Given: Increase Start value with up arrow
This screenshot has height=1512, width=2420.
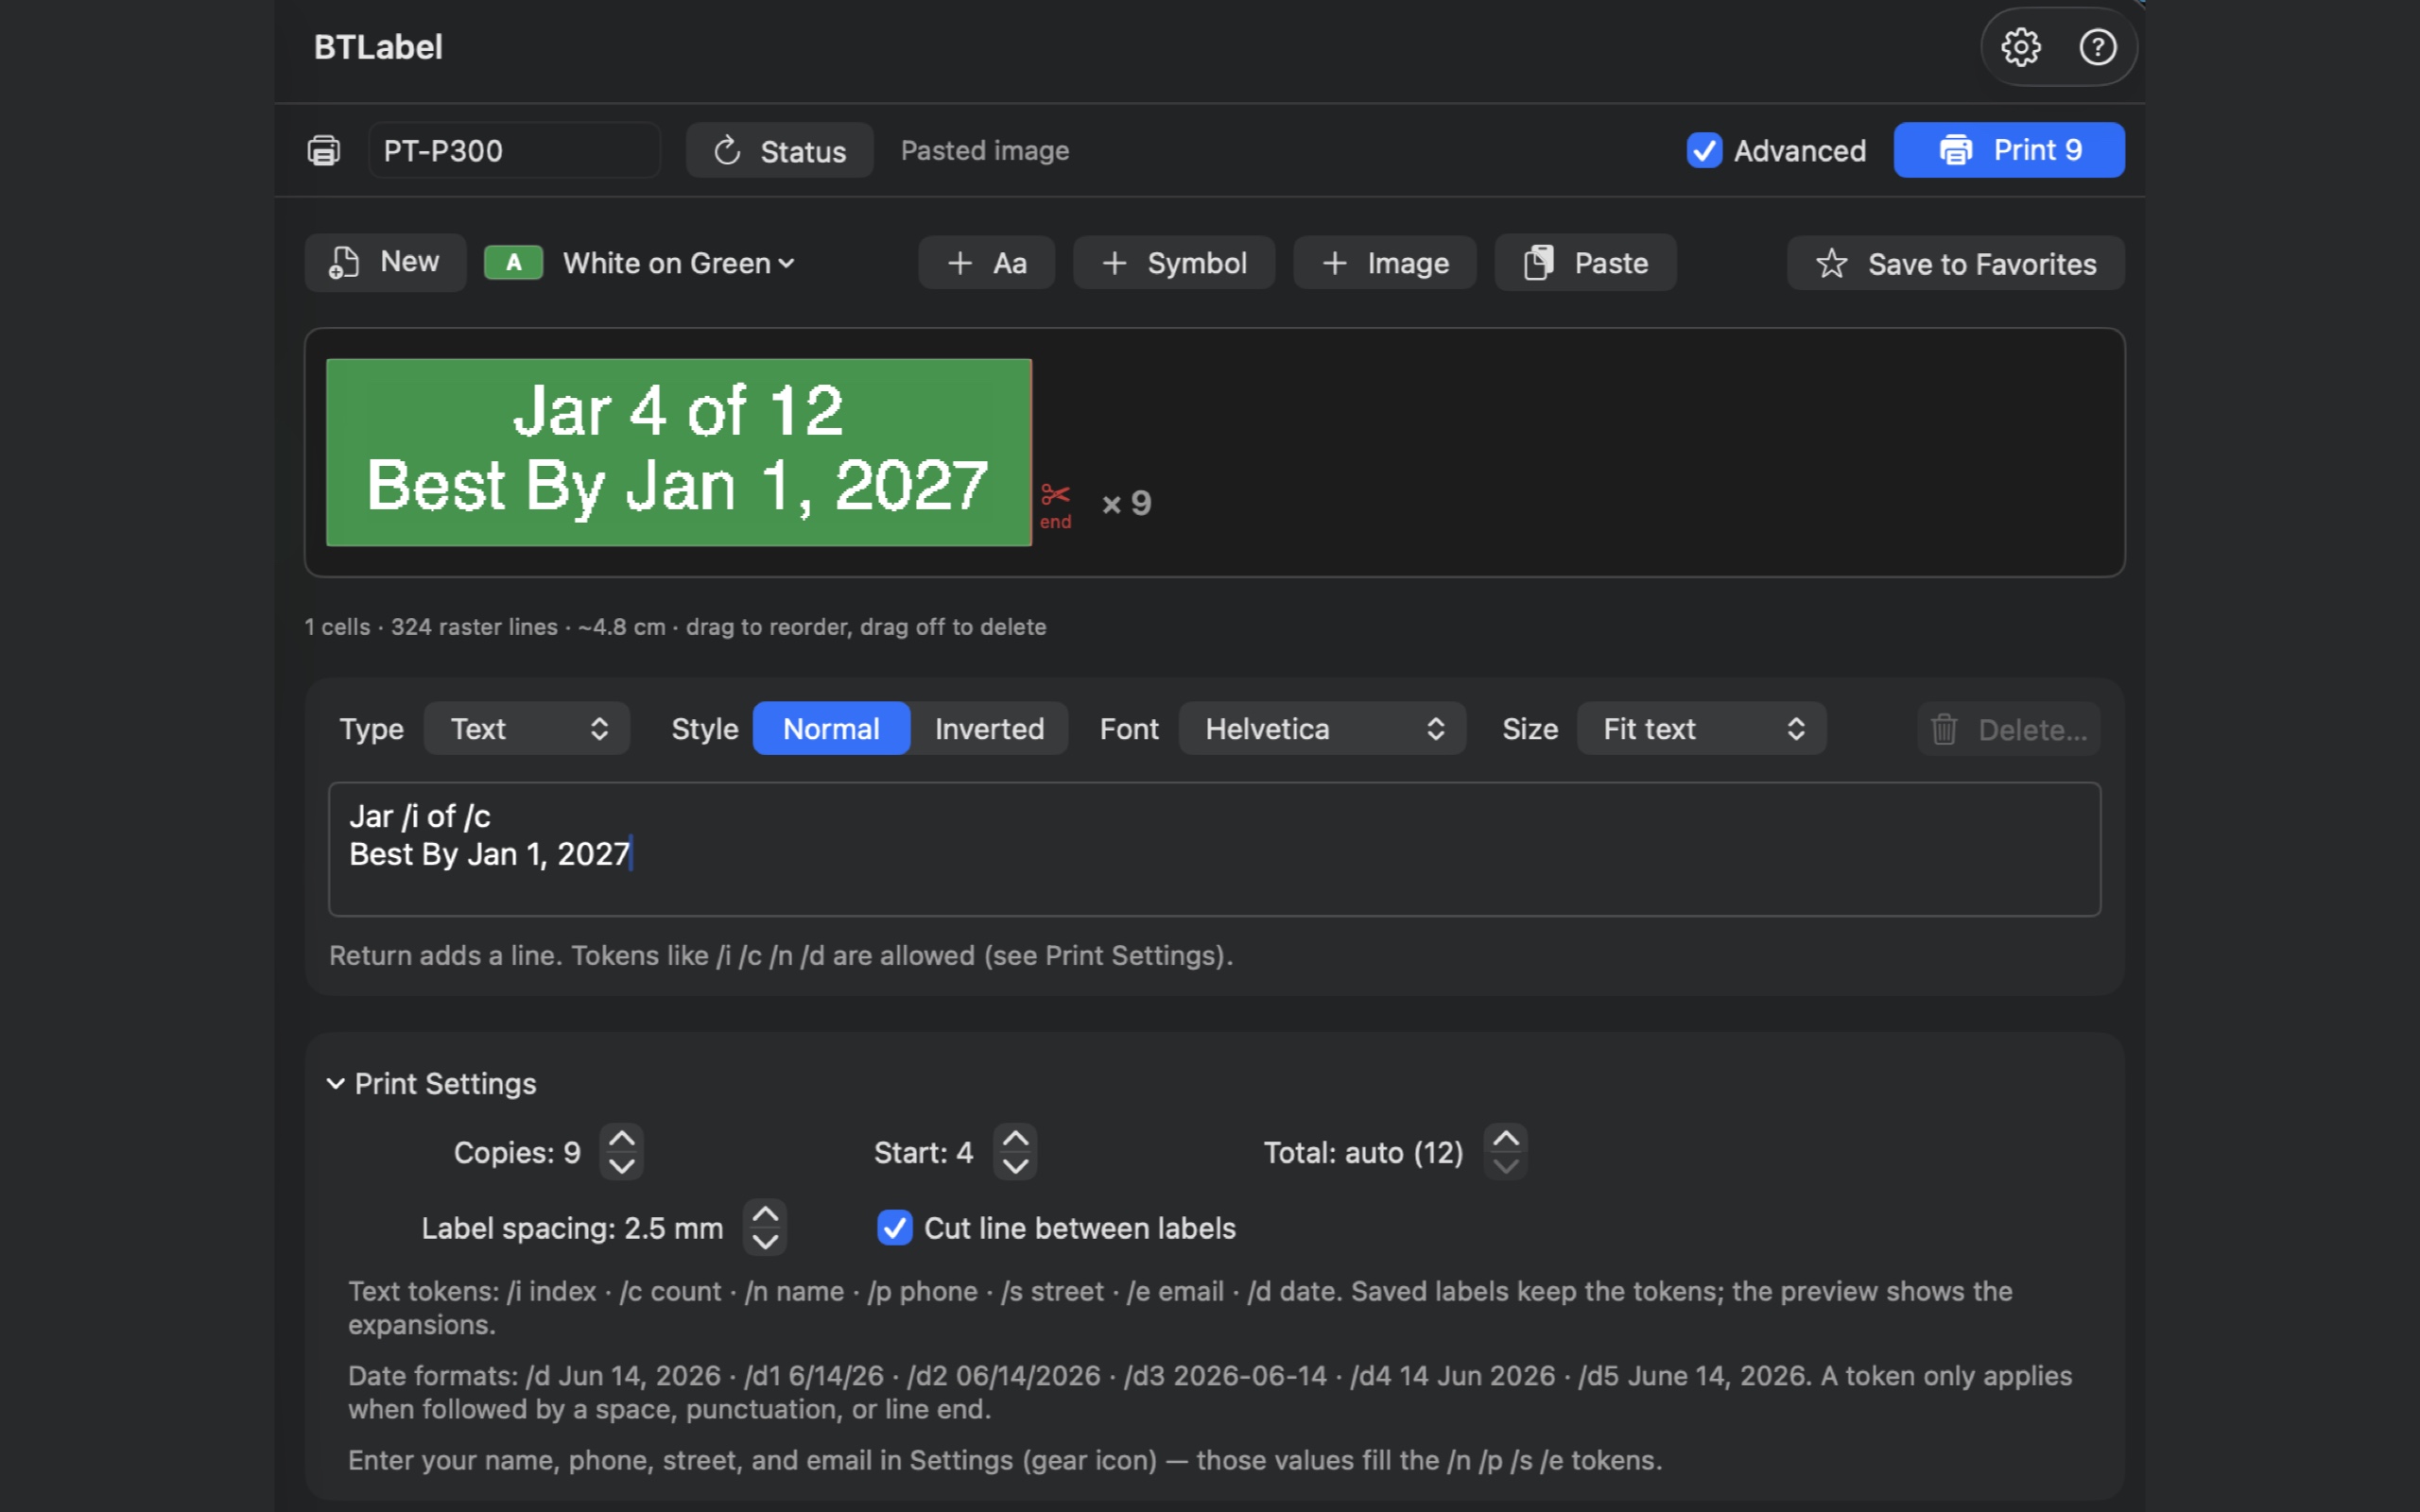Looking at the screenshot, I should click(x=1015, y=1138).
